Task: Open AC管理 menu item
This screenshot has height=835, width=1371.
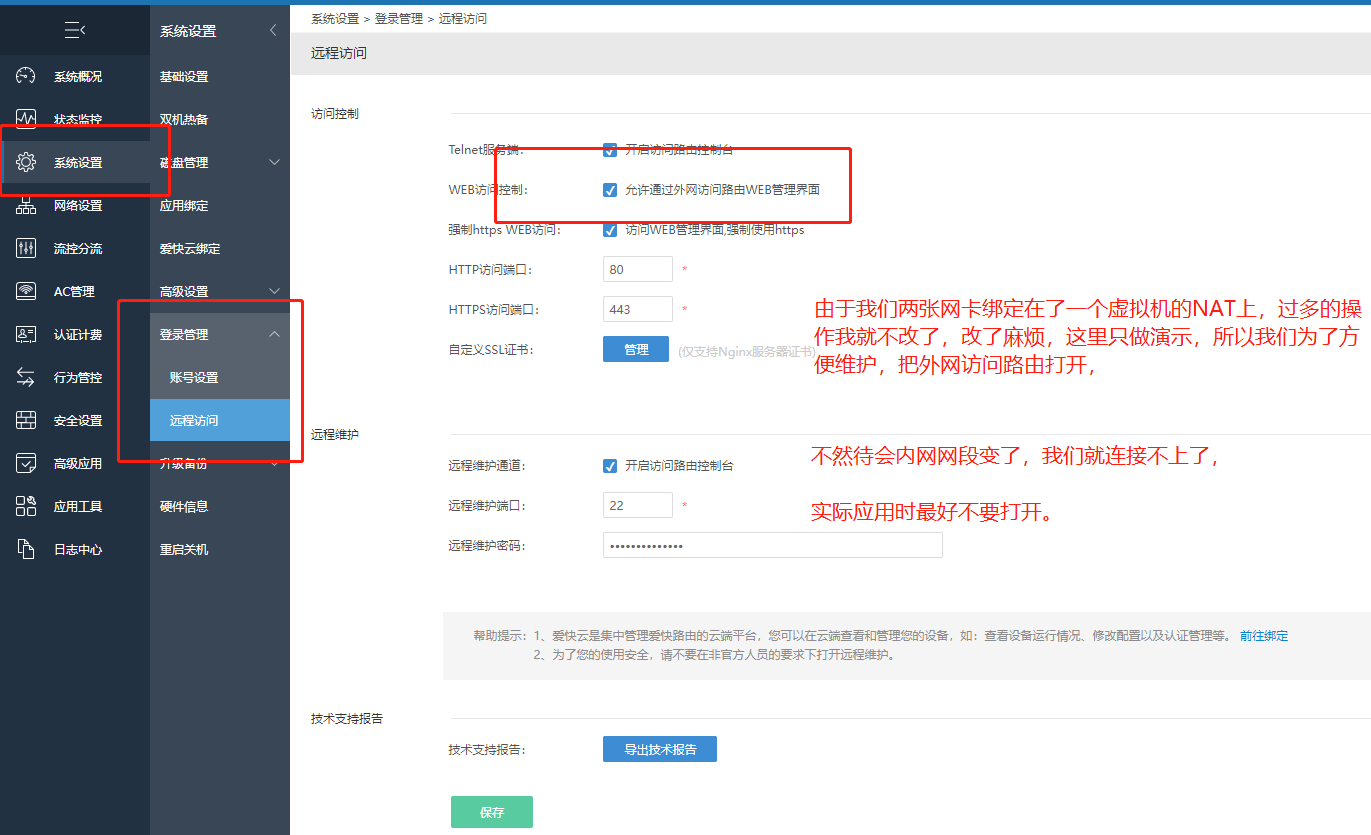Action: pos(75,291)
